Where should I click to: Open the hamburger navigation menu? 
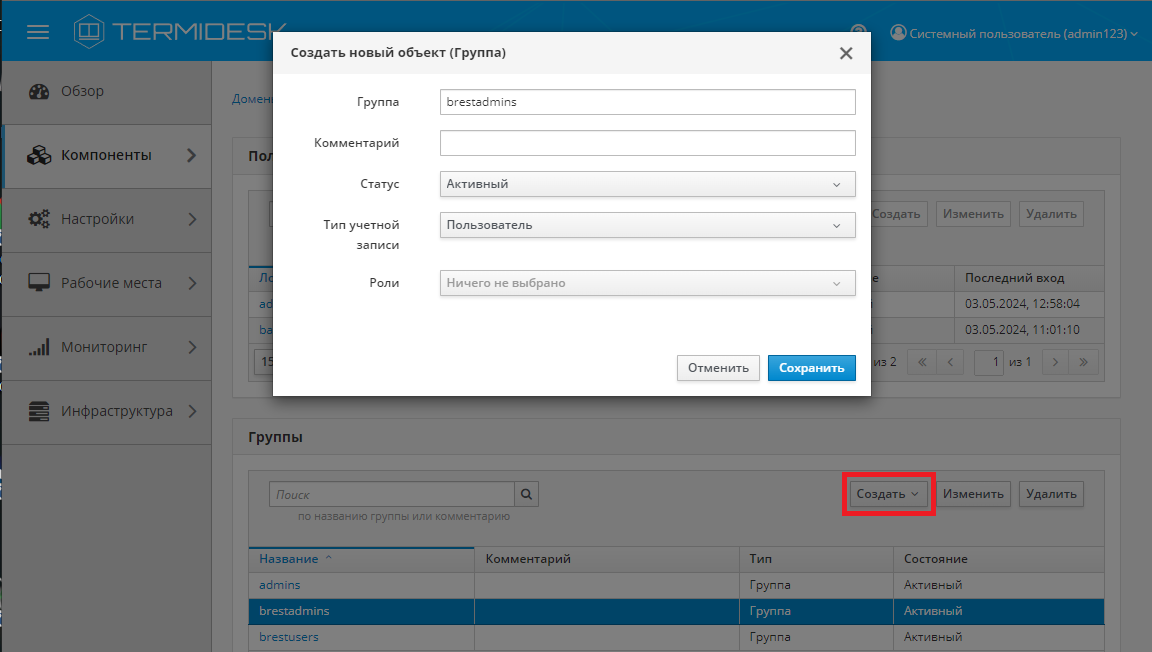[x=37, y=32]
